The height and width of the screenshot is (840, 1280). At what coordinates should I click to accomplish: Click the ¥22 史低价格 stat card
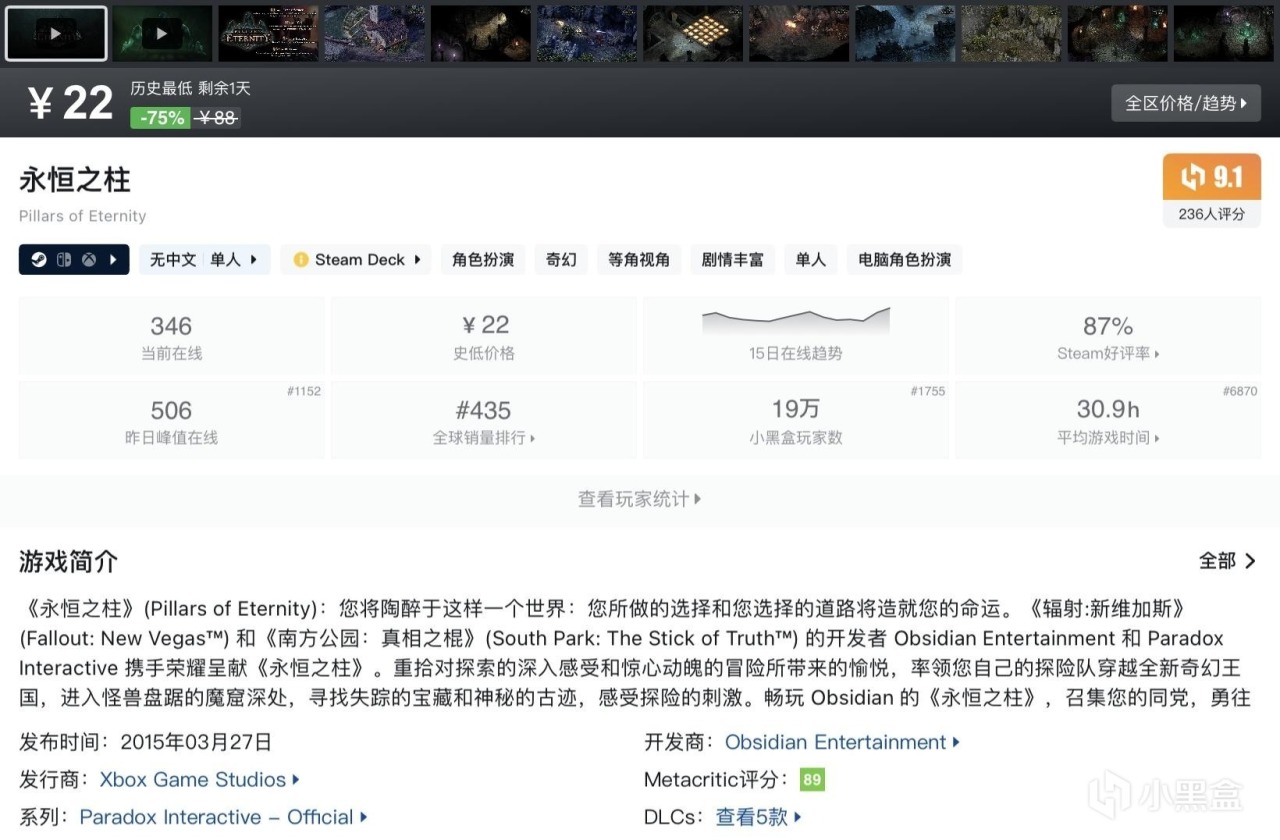[x=483, y=336]
